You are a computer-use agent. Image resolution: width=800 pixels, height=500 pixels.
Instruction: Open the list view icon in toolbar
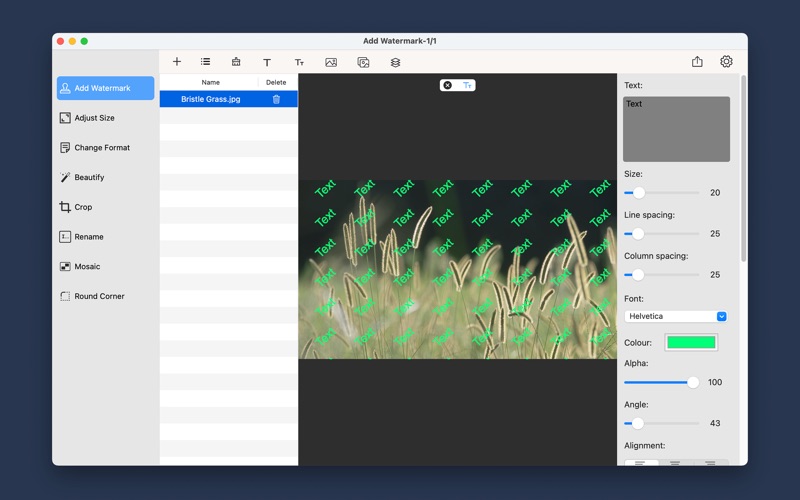tap(206, 62)
